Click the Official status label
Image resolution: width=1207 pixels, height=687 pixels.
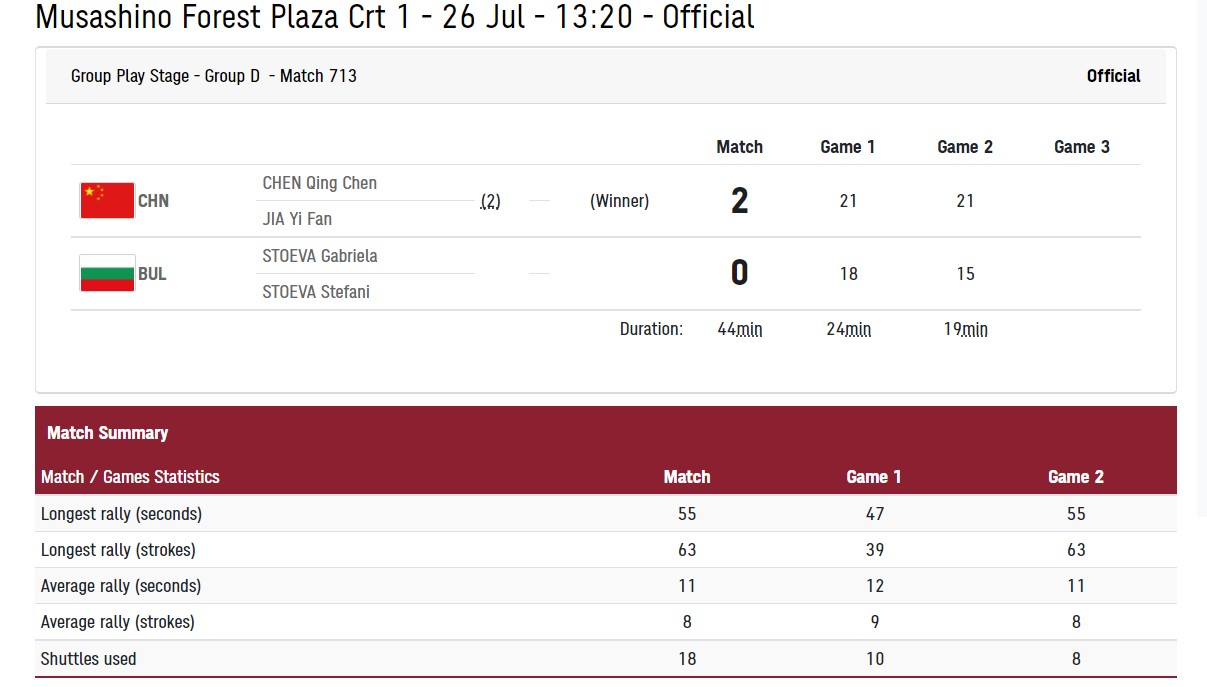coord(1113,76)
